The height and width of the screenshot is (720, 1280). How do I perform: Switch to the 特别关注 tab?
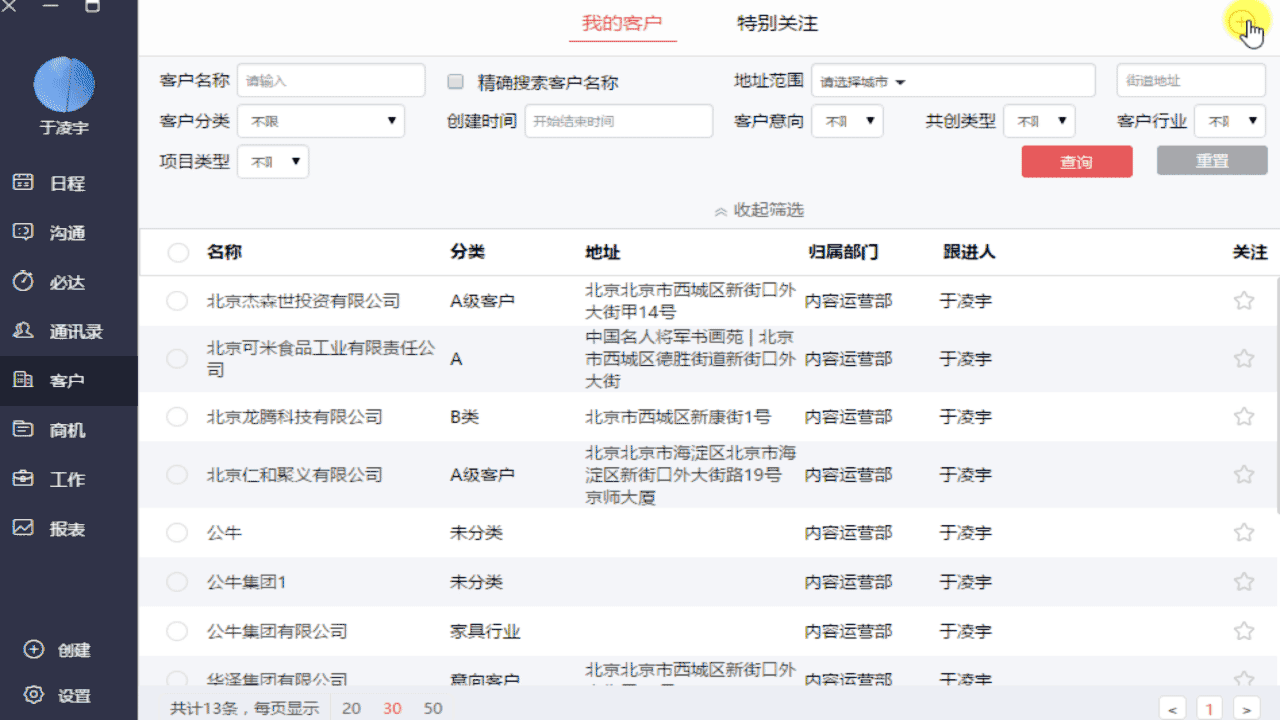coord(777,23)
